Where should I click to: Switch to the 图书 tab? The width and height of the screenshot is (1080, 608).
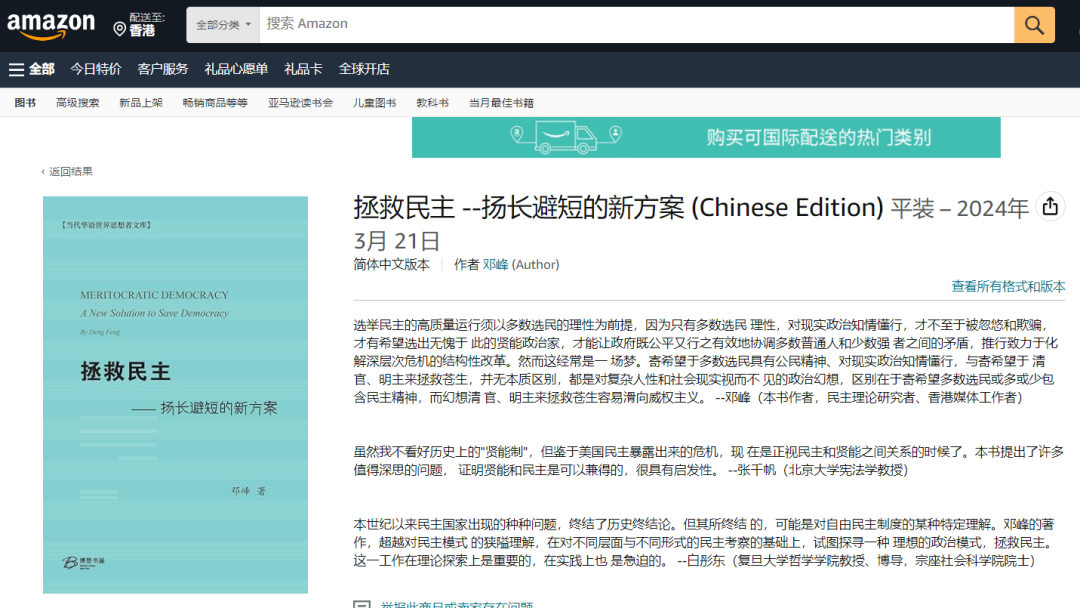pos(23,101)
